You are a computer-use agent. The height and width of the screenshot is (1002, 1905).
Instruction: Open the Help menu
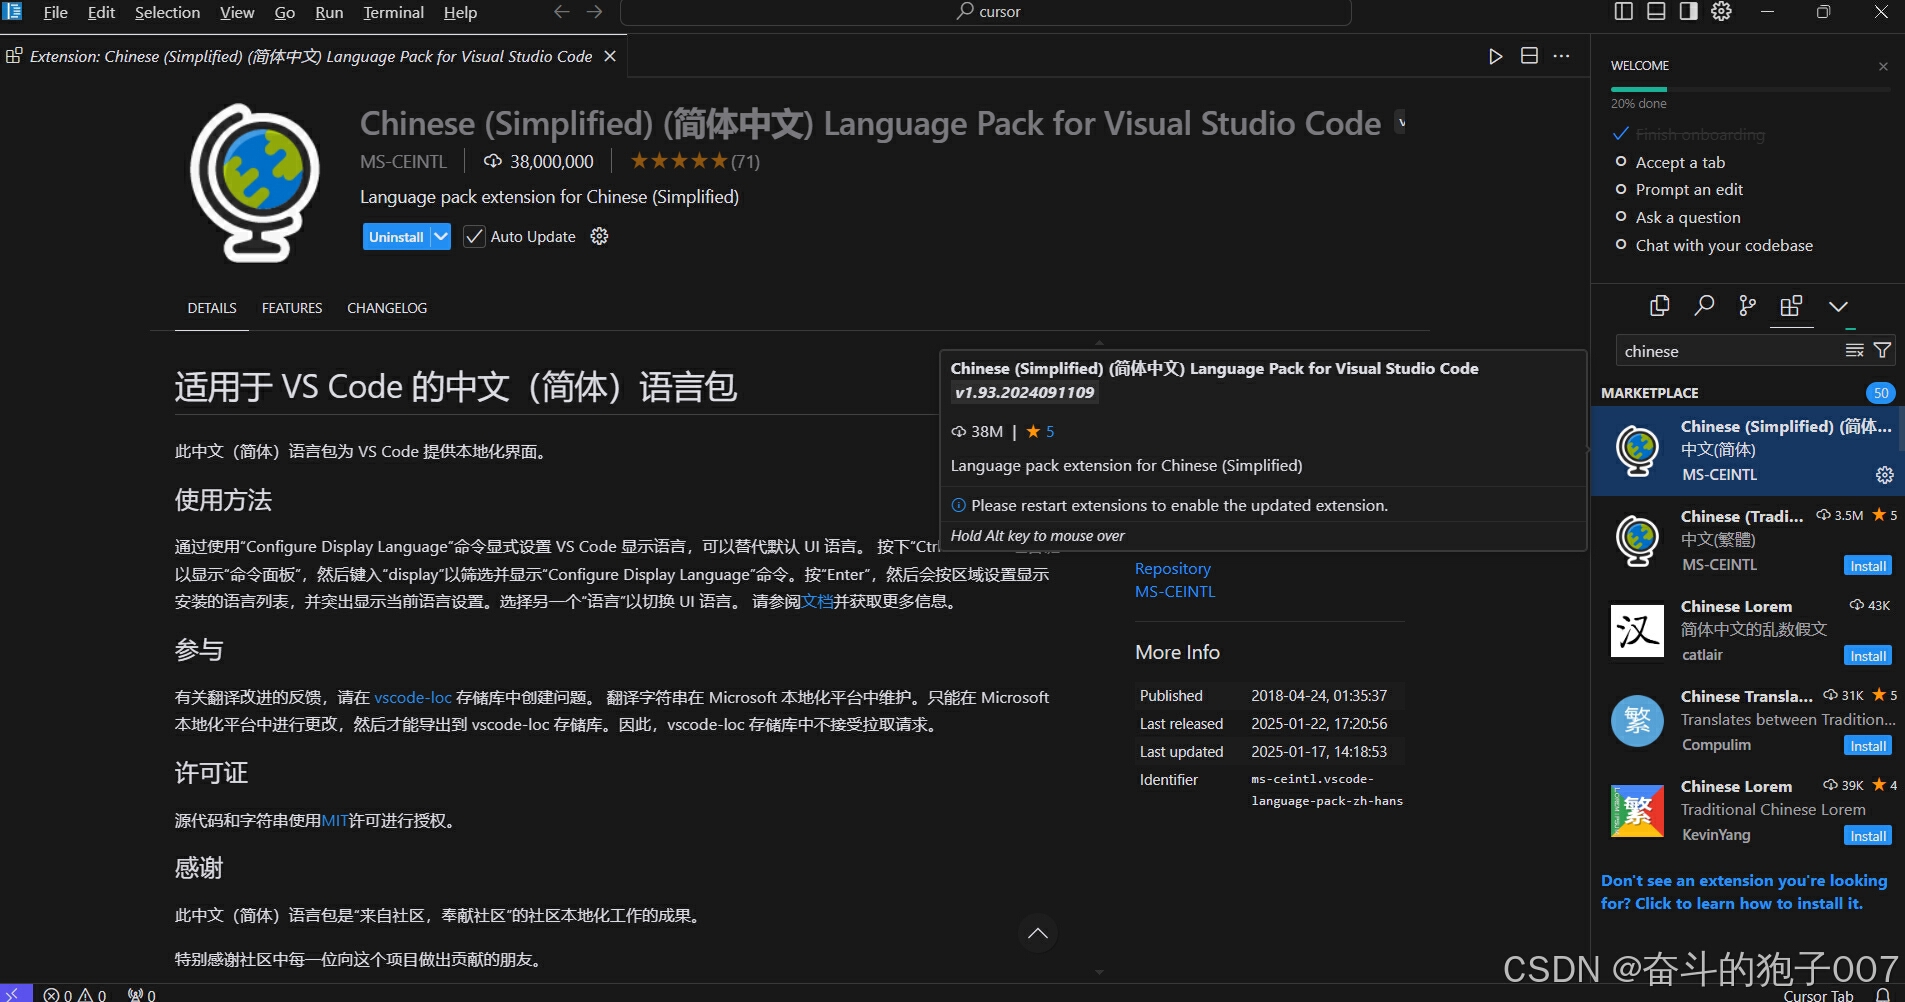460,12
